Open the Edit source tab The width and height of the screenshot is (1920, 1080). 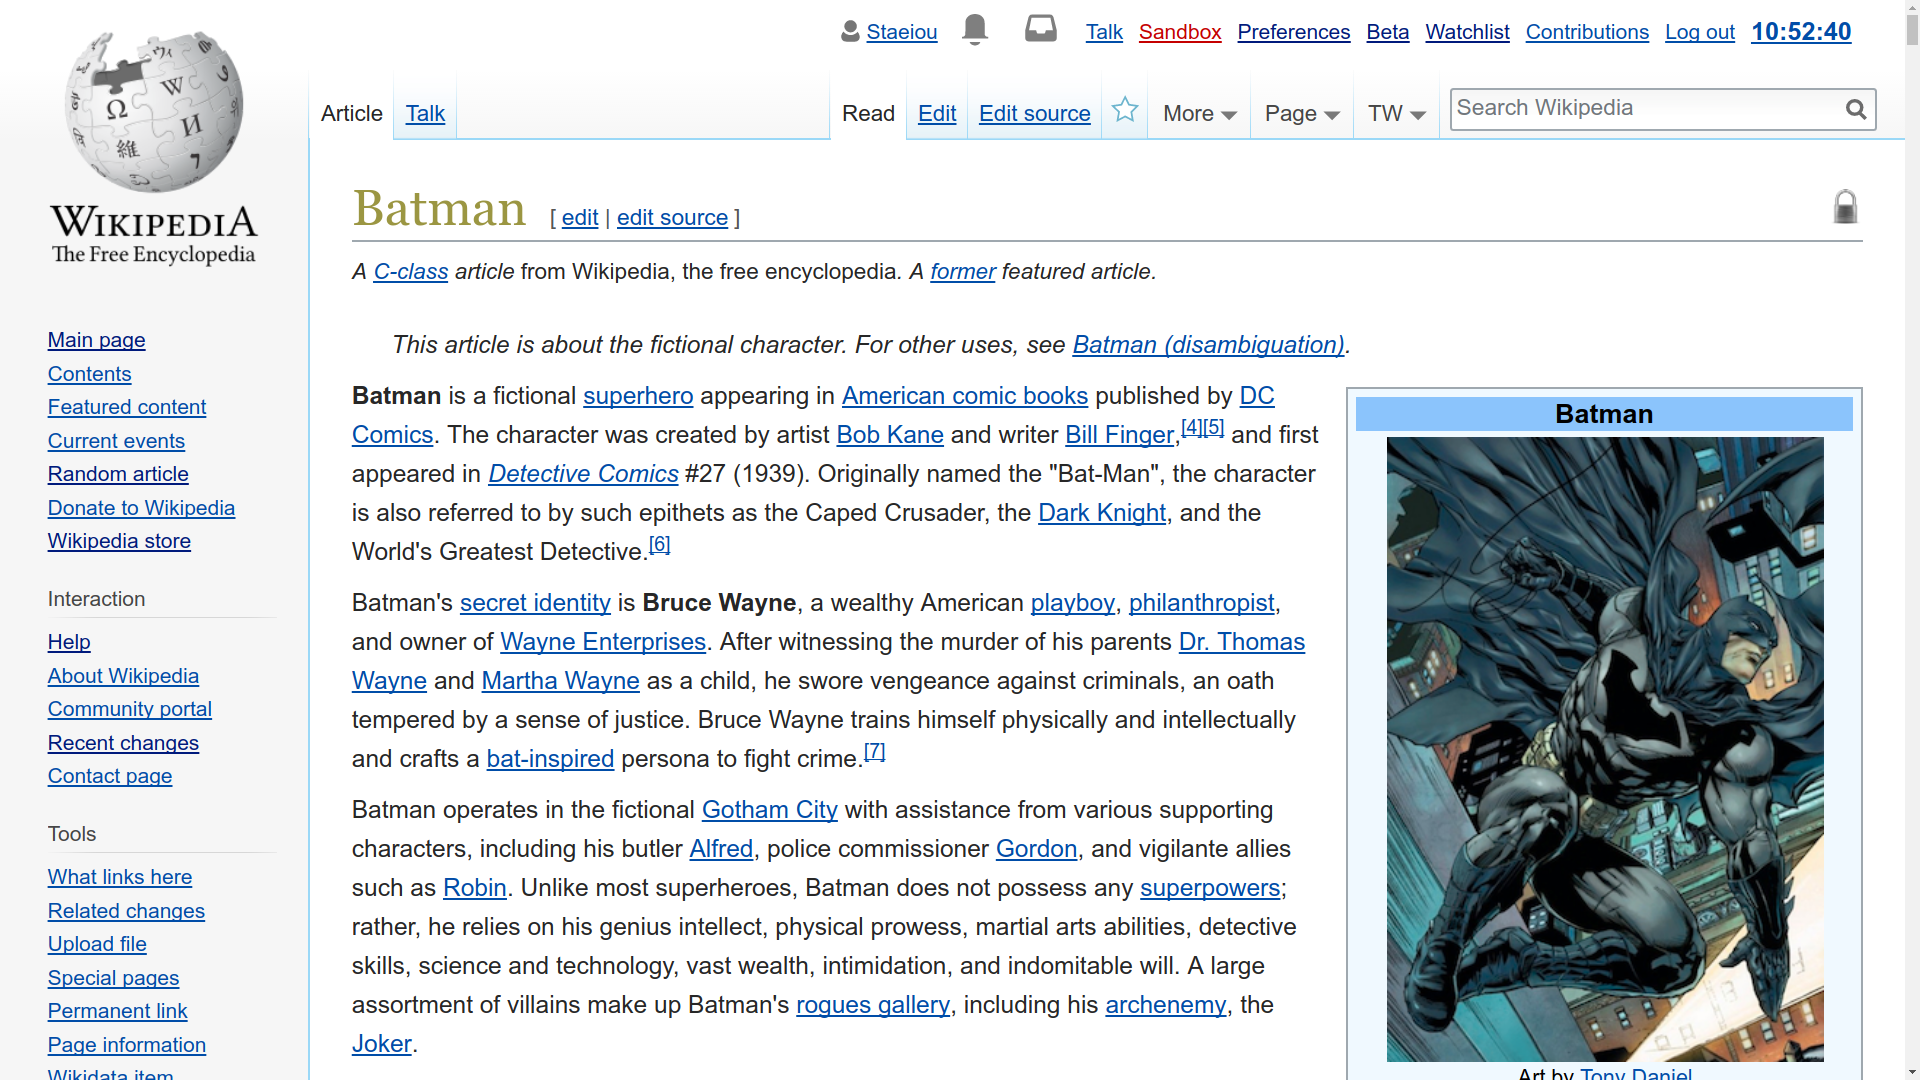coord(1034,113)
